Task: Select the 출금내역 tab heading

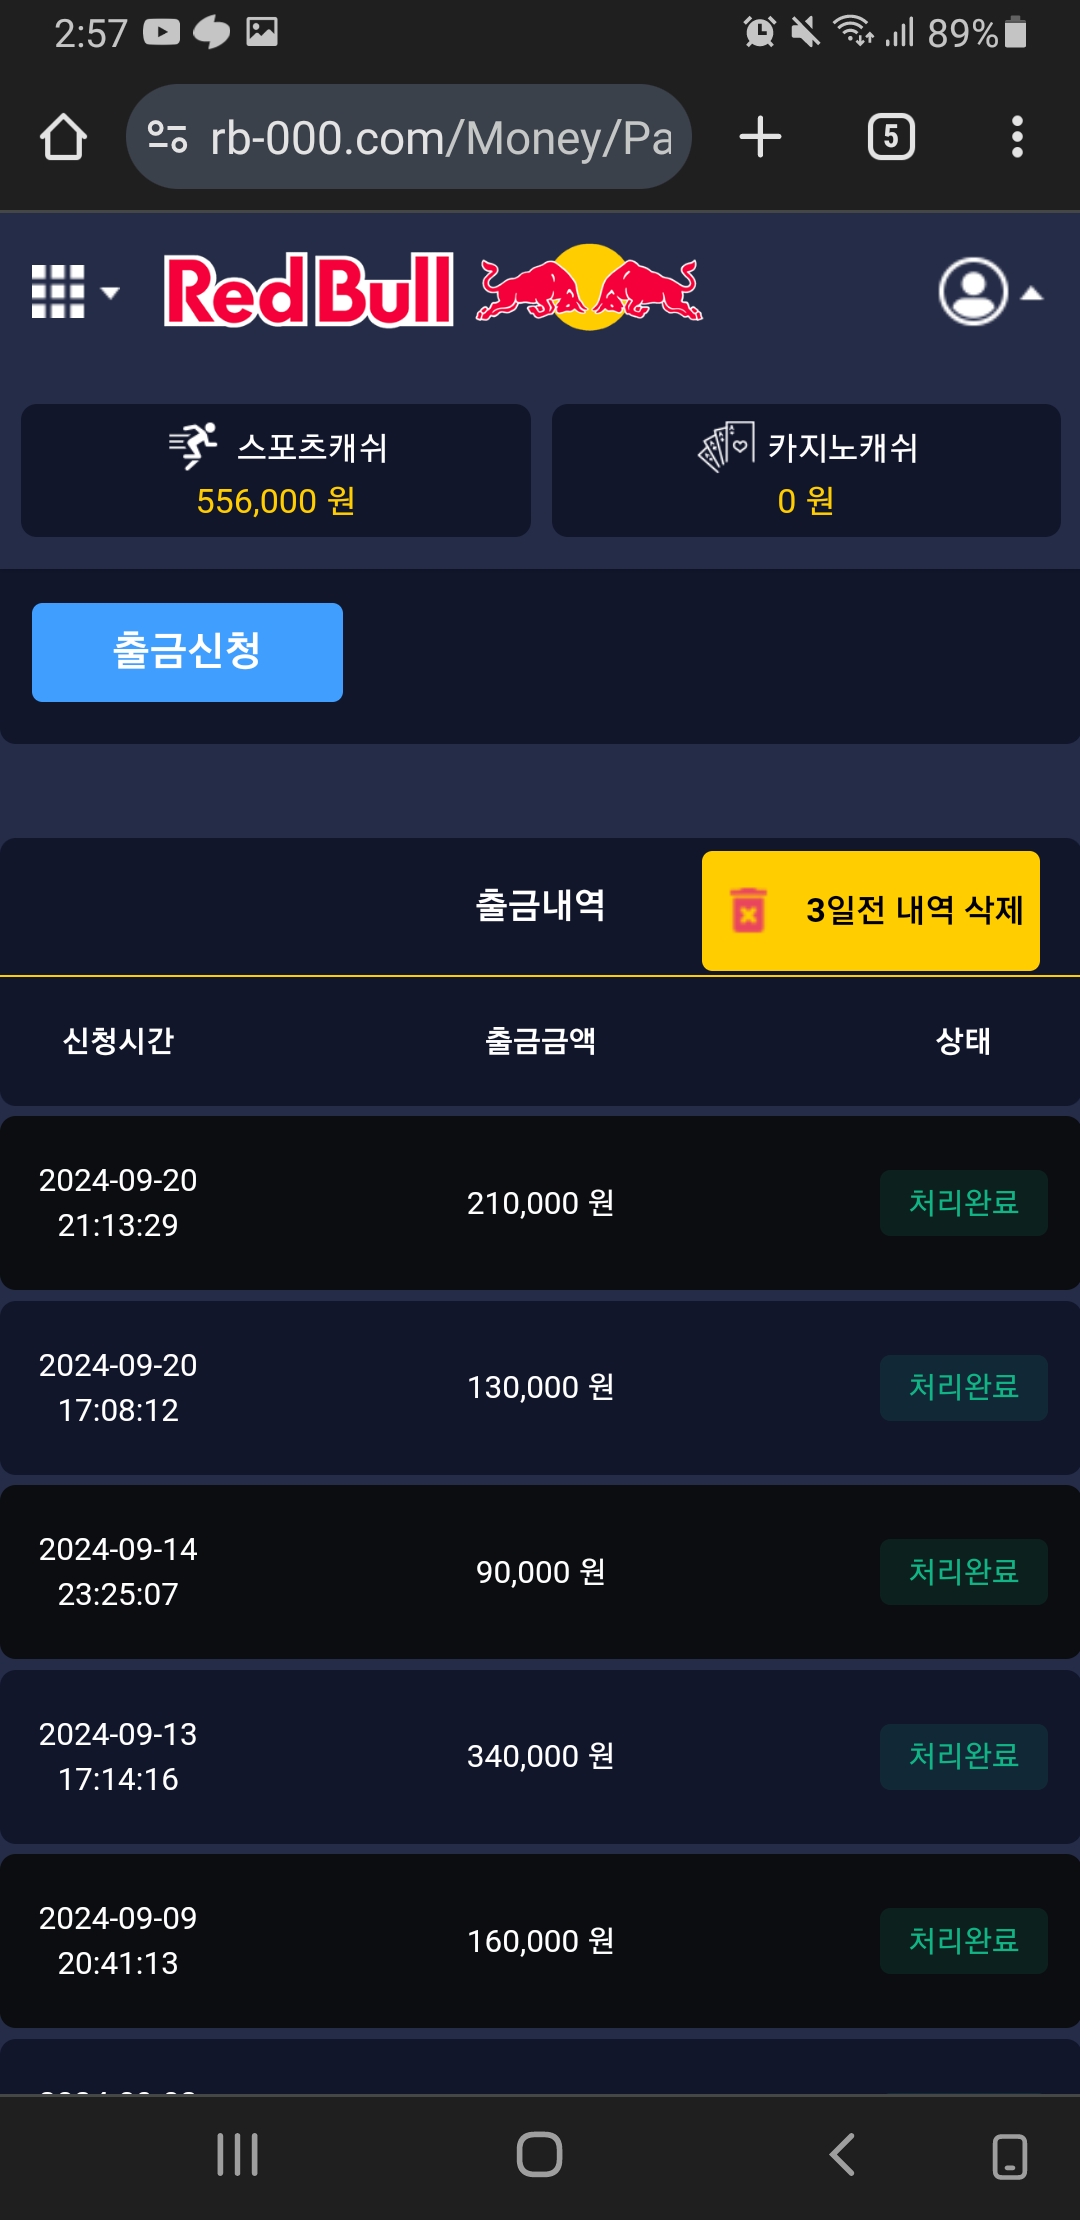Action: coord(540,906)
